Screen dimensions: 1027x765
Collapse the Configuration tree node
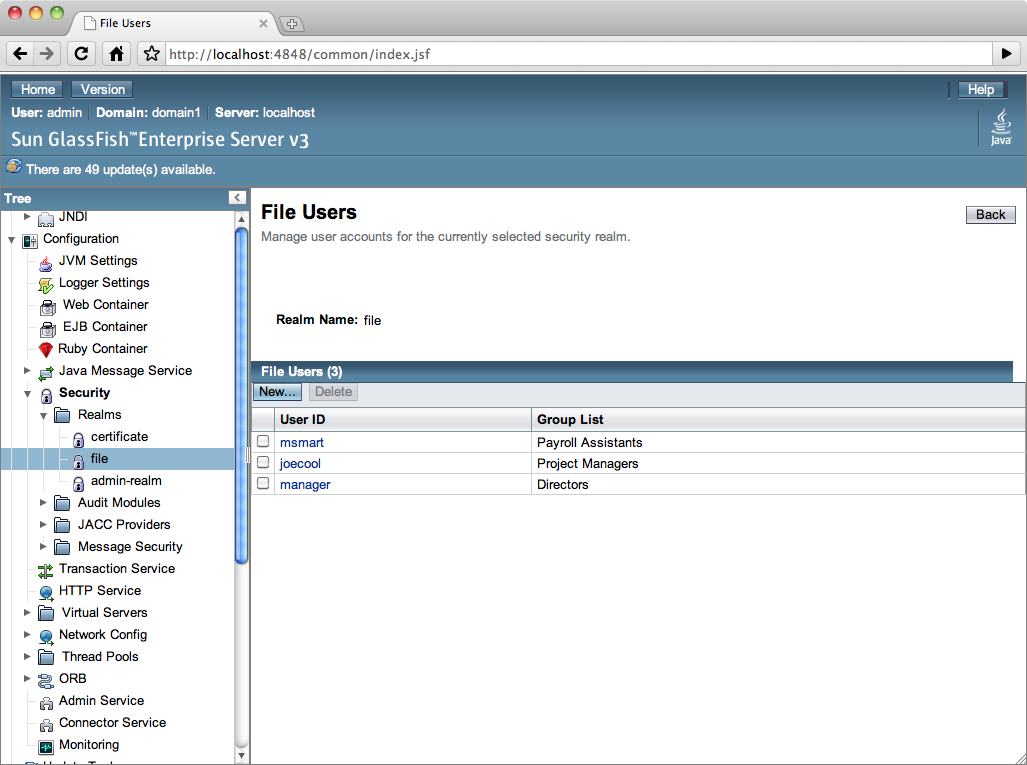coord(11,240)
